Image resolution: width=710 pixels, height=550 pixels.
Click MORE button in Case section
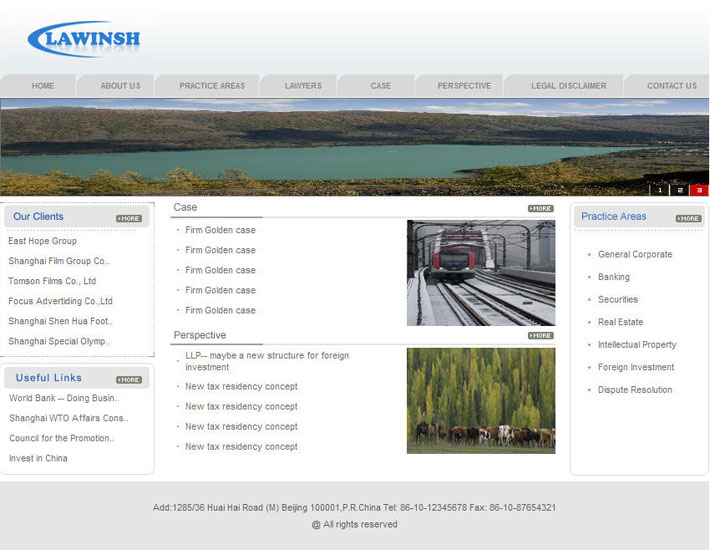541,208
